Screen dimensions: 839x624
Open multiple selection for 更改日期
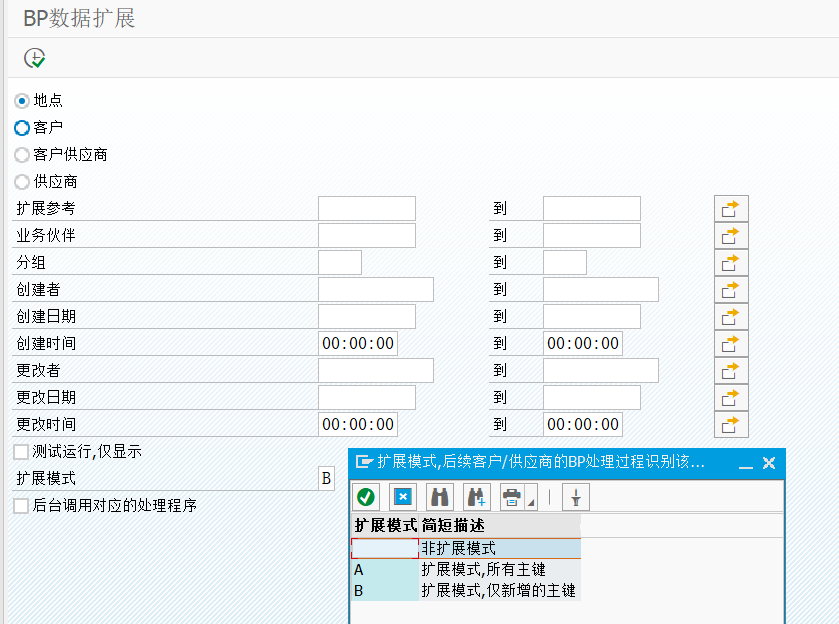pyautogui.click(x=731, y=398)
